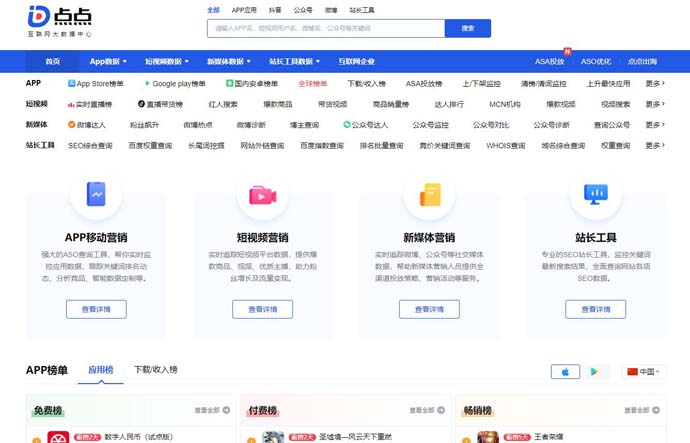Open 视频搜索 link
The height and width of the screenshot is (443, 690).
(616, 104)
